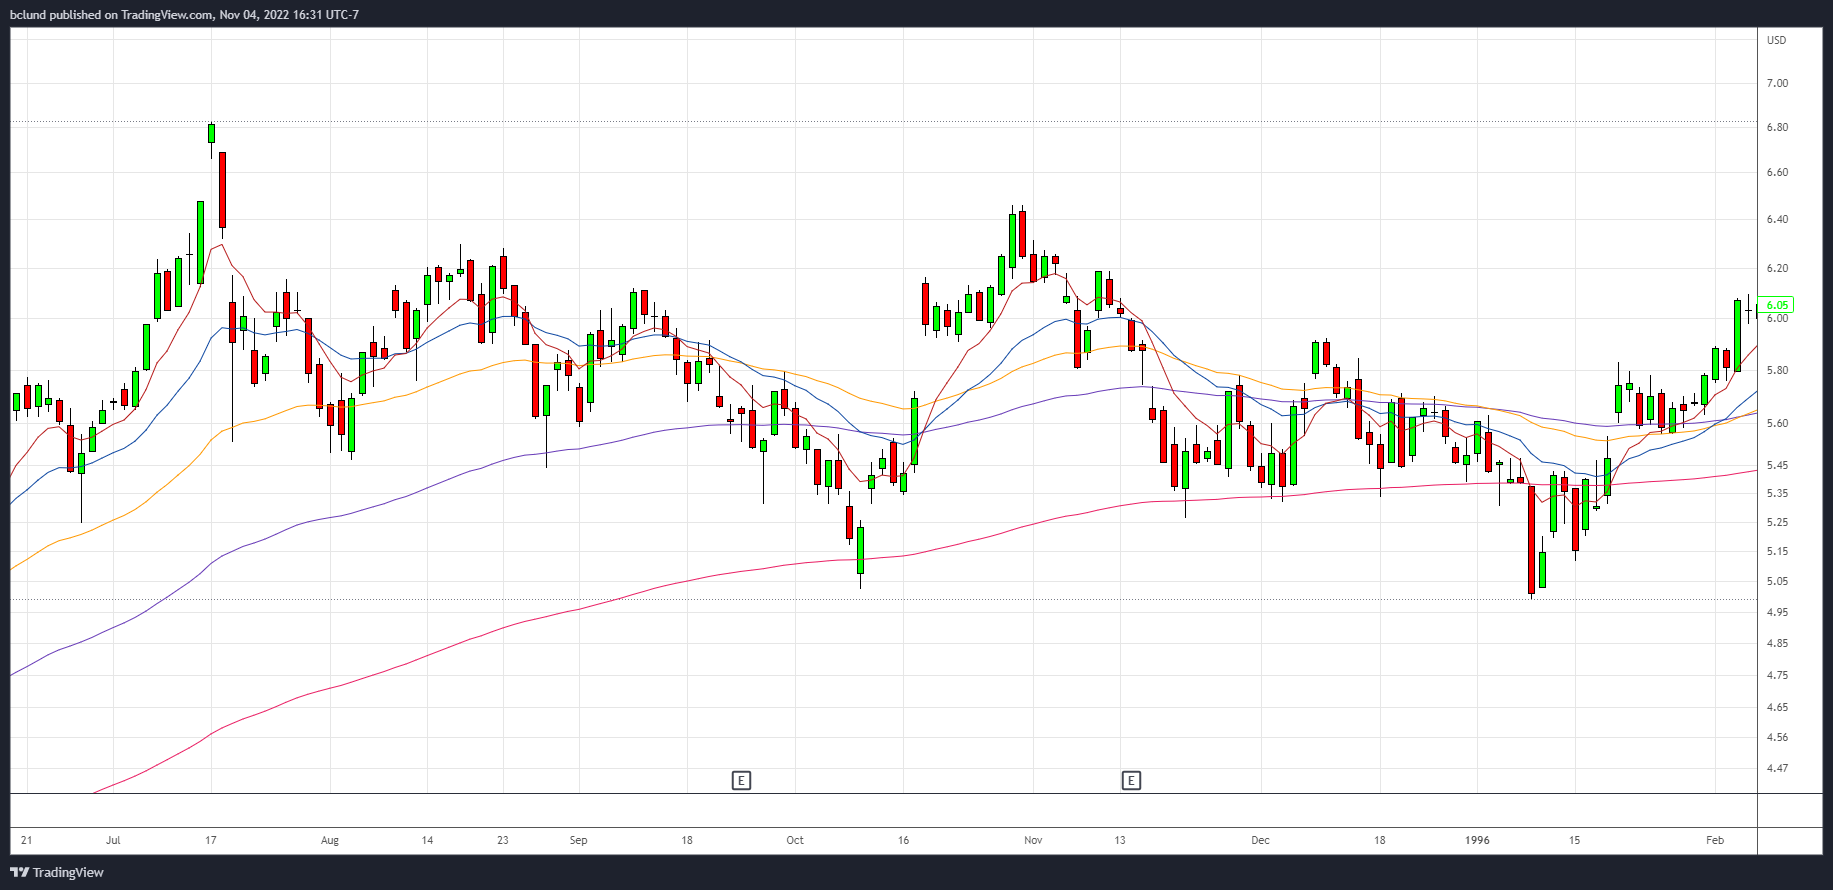Select the 6.80 price axis label
This screenshot has height=890, width=1833.
[x=1777, y=127]
